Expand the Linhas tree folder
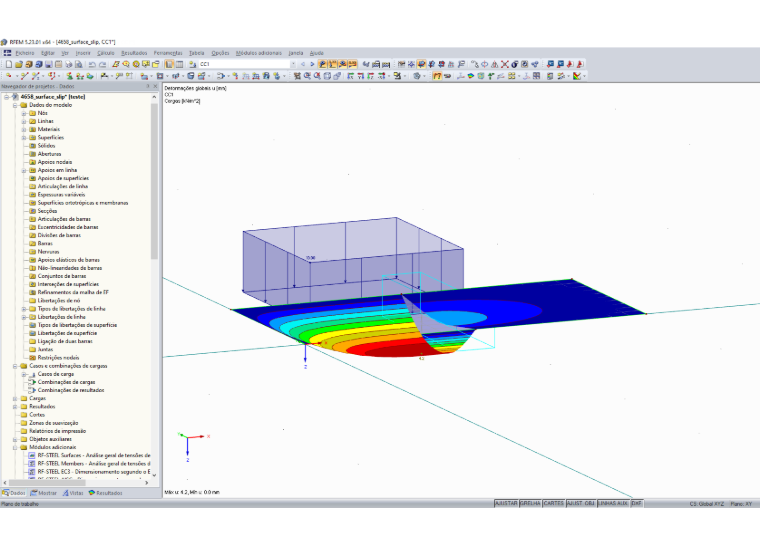 click(x=24, y=121)
